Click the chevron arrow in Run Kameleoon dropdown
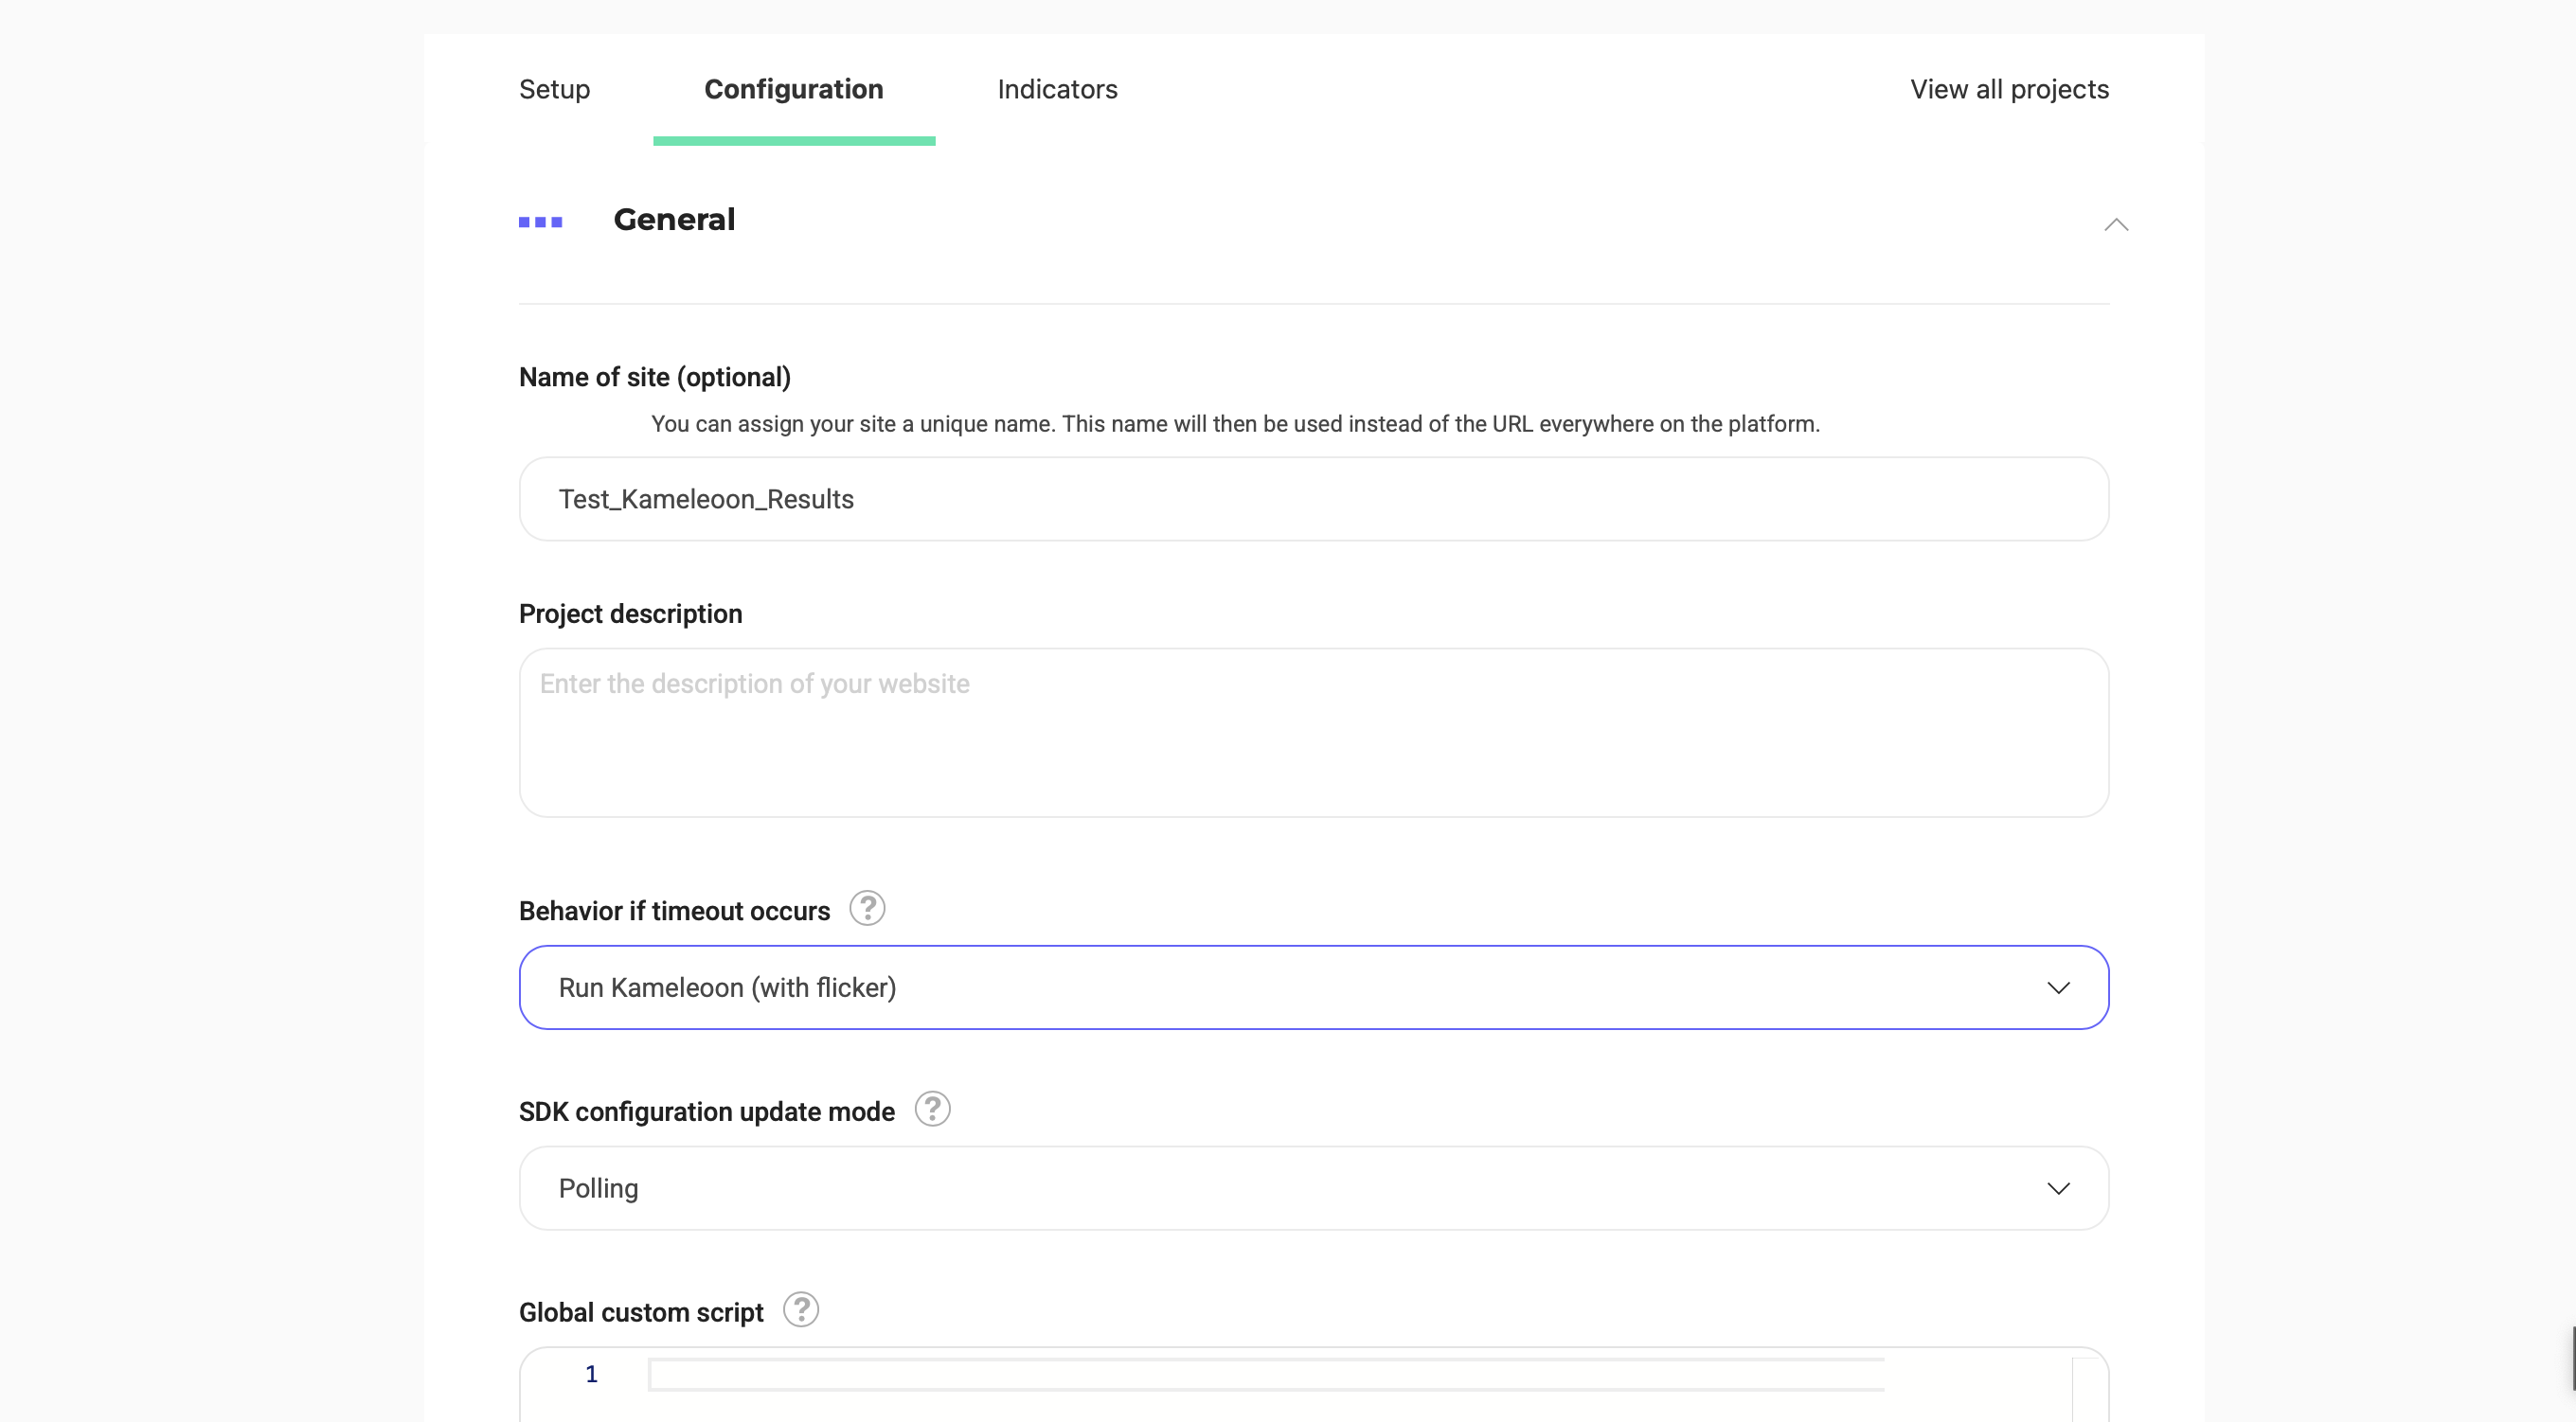 2057,987
